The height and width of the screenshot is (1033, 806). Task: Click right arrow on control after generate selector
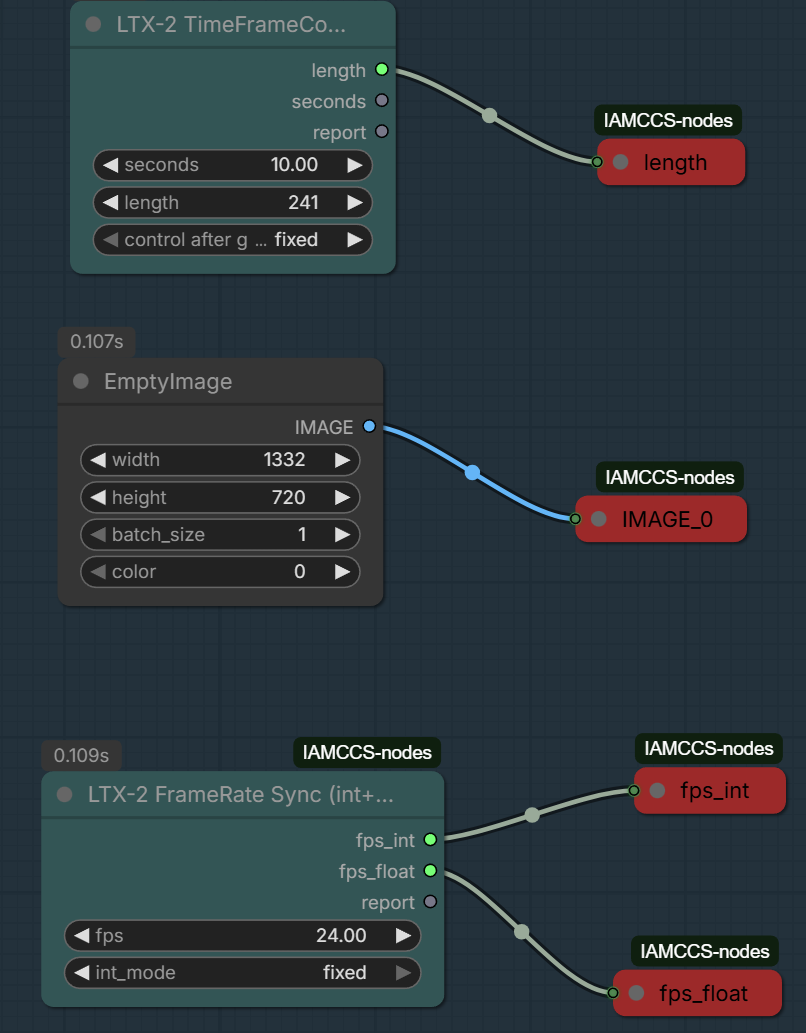354,240
